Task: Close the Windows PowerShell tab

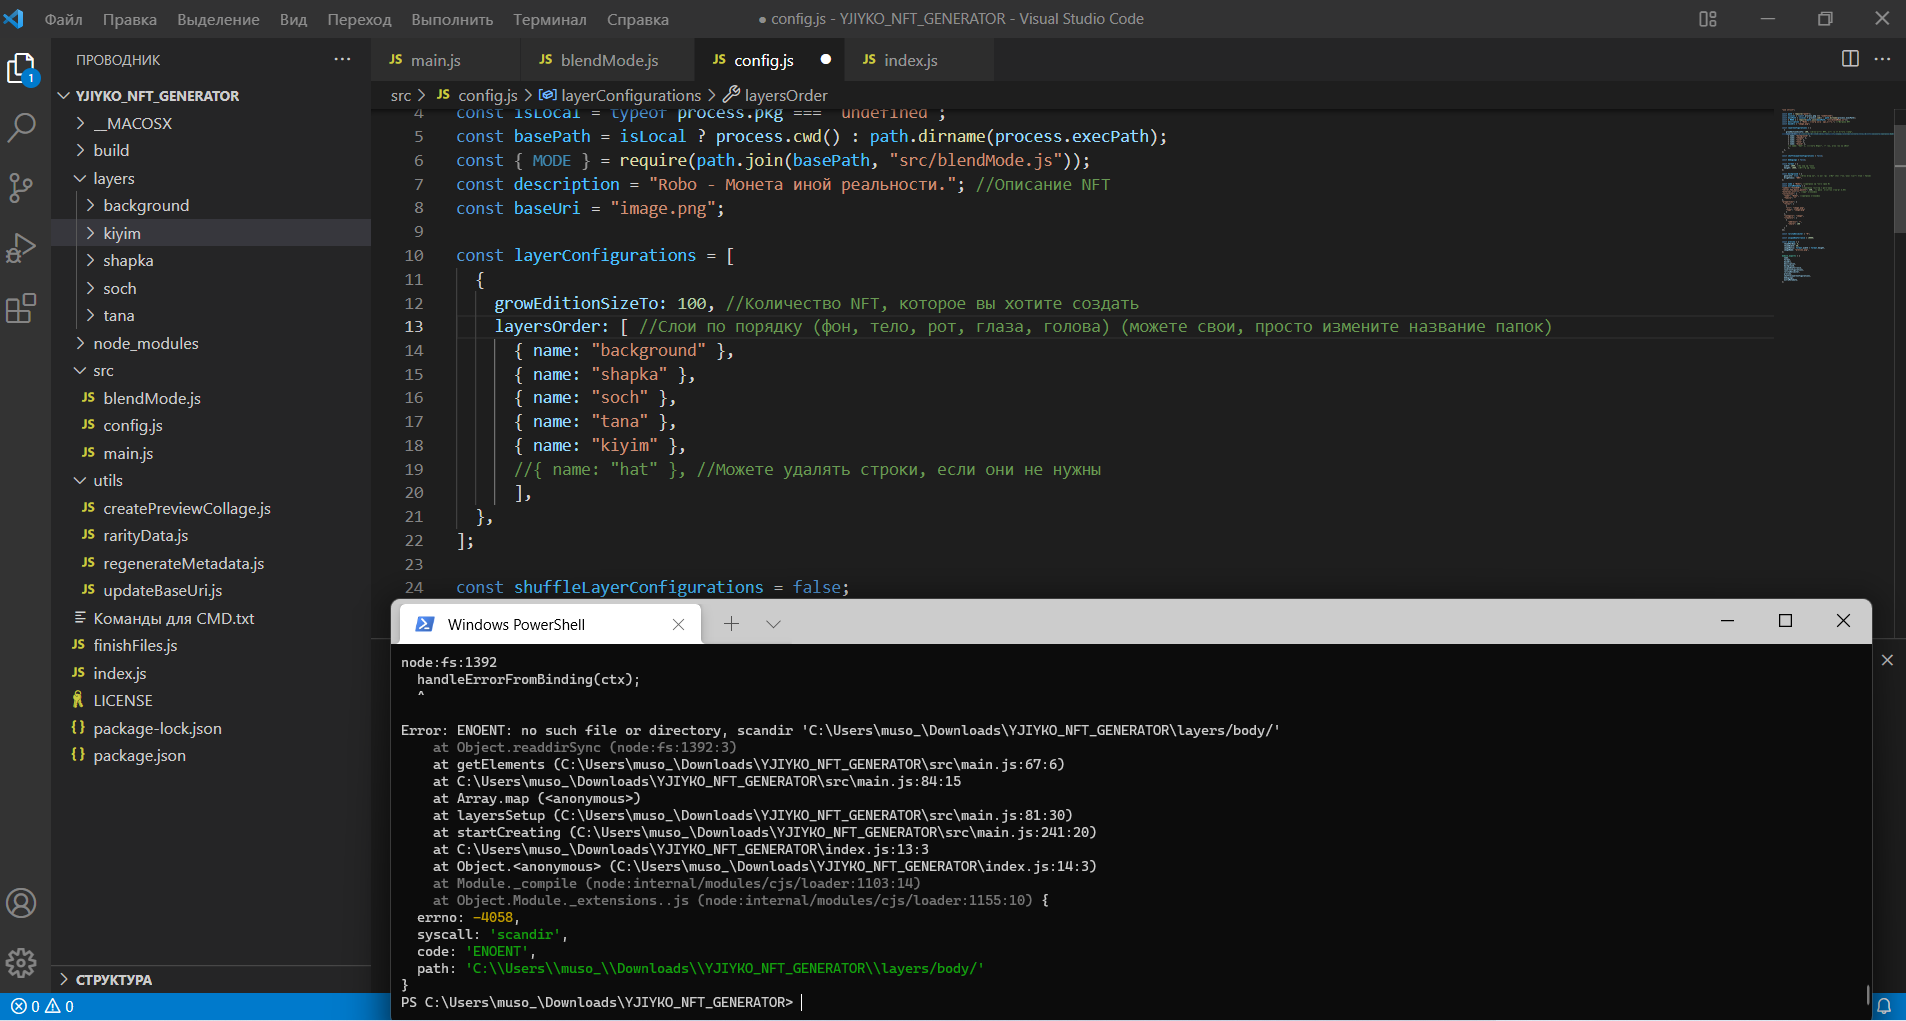Action: point(678,624)
